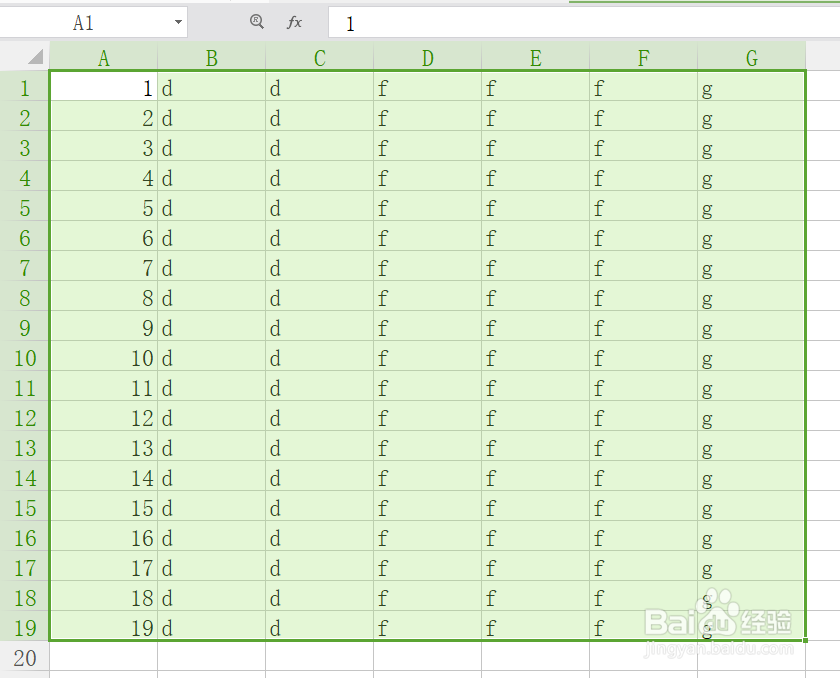
Task: Select column A header
Action: 103,58
